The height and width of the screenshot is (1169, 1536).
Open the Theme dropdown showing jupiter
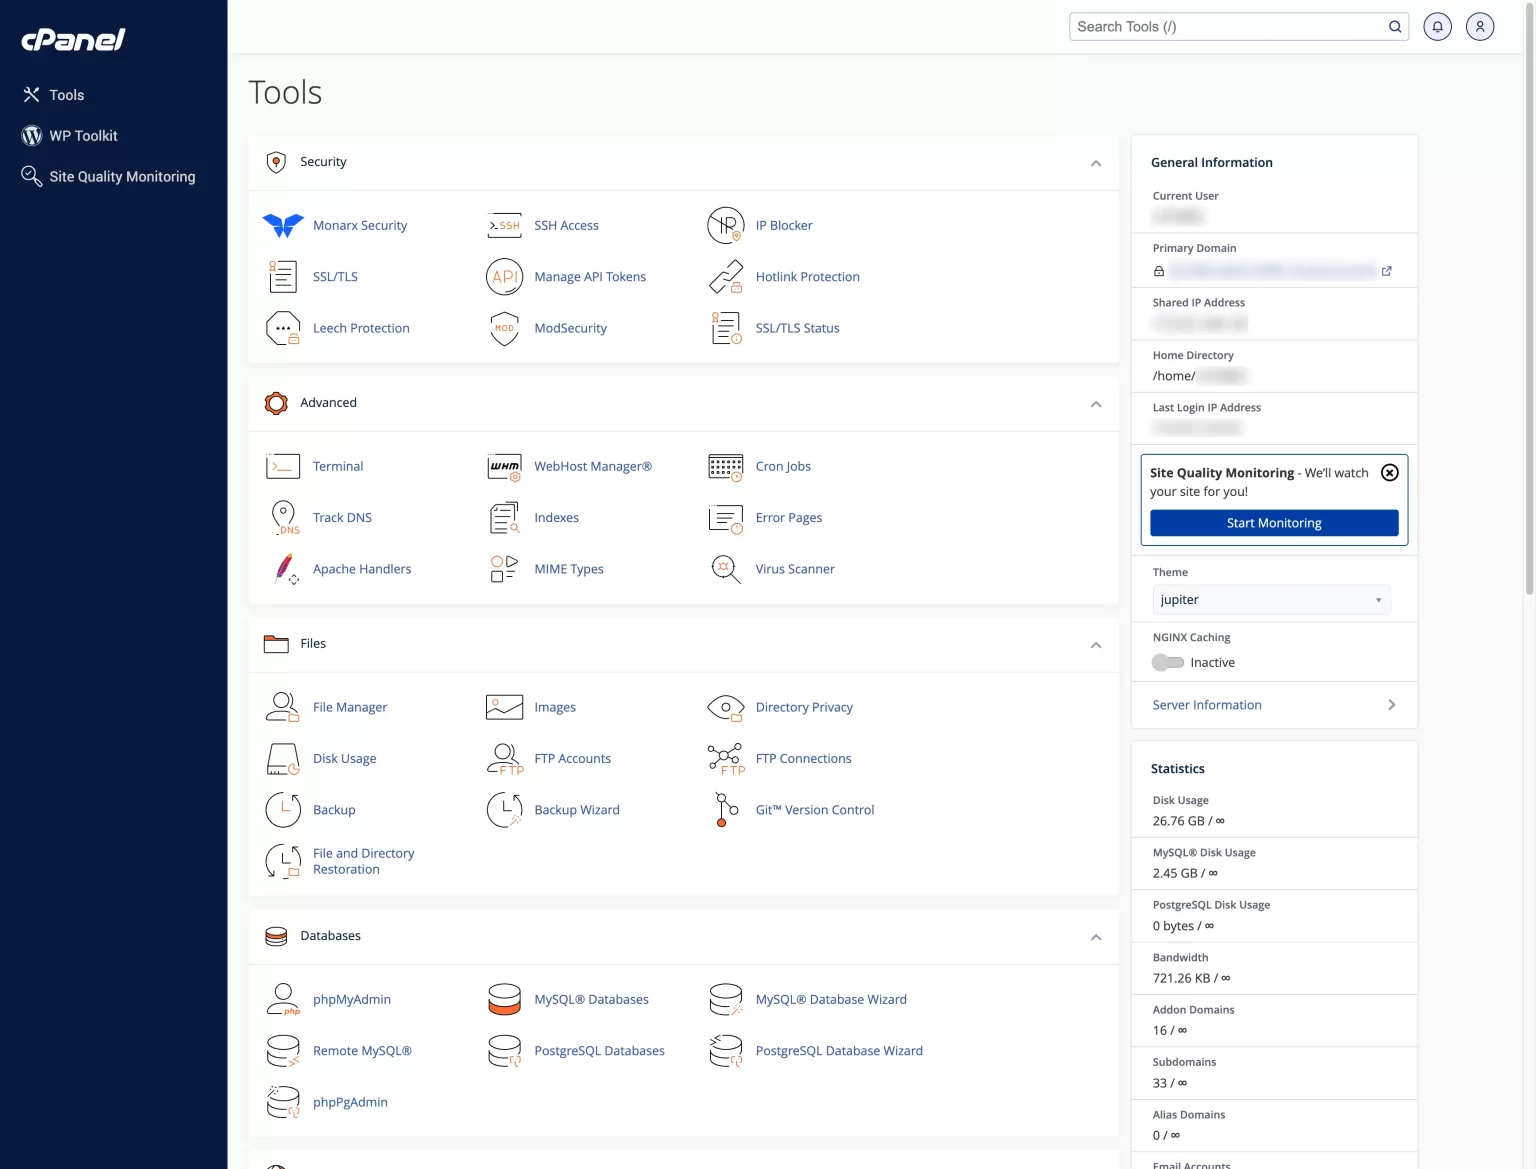(1270, 600)
